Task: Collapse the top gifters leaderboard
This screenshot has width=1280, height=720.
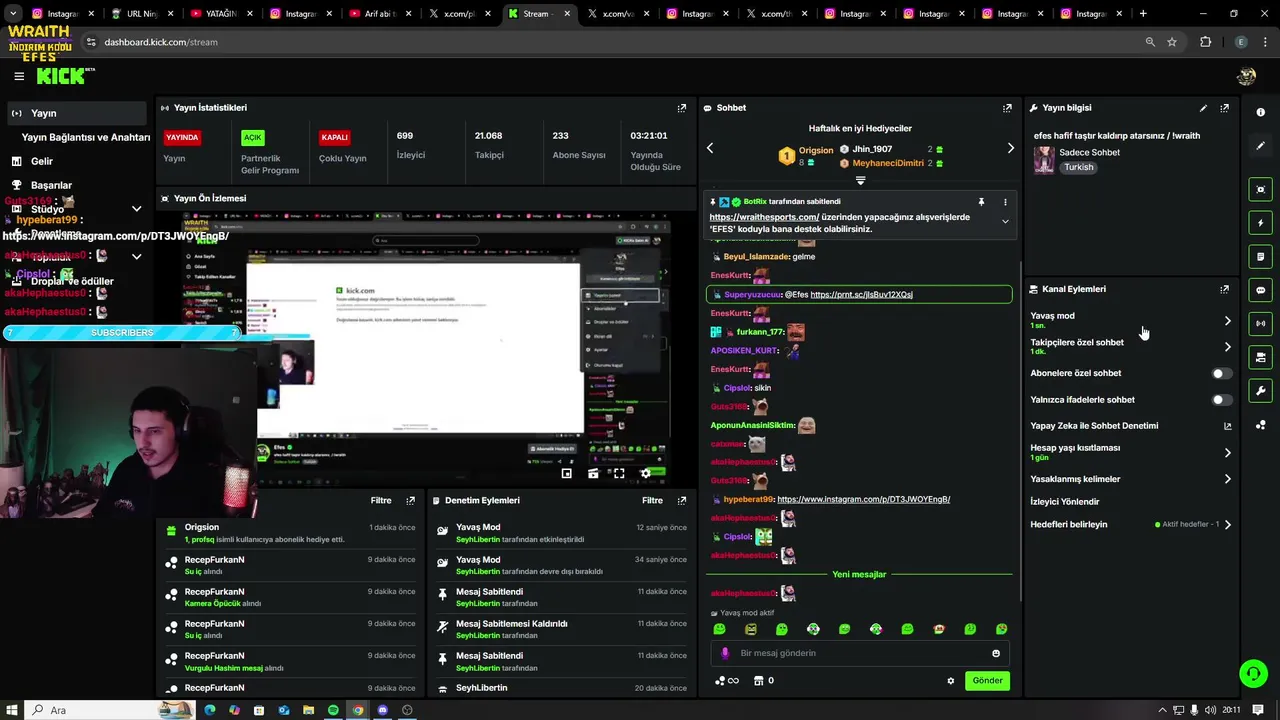Action: [x=860, y=181]
